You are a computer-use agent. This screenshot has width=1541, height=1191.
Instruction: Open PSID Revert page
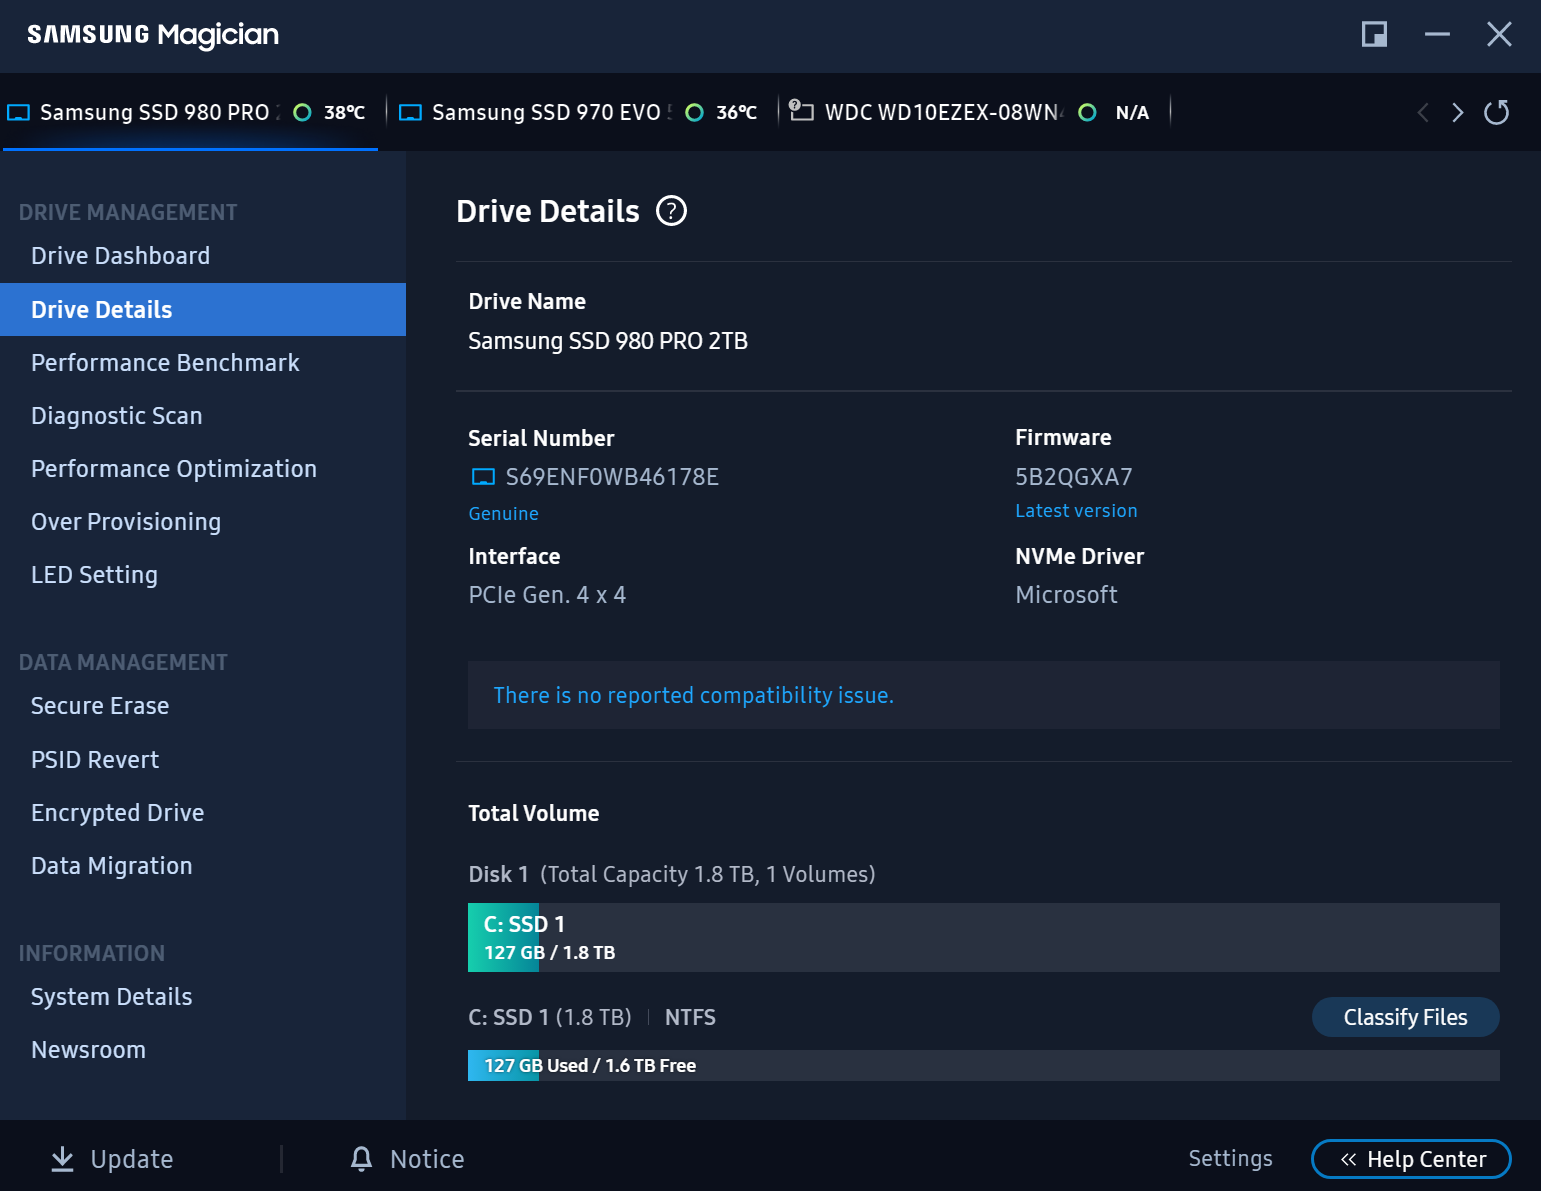coord(203,759)
